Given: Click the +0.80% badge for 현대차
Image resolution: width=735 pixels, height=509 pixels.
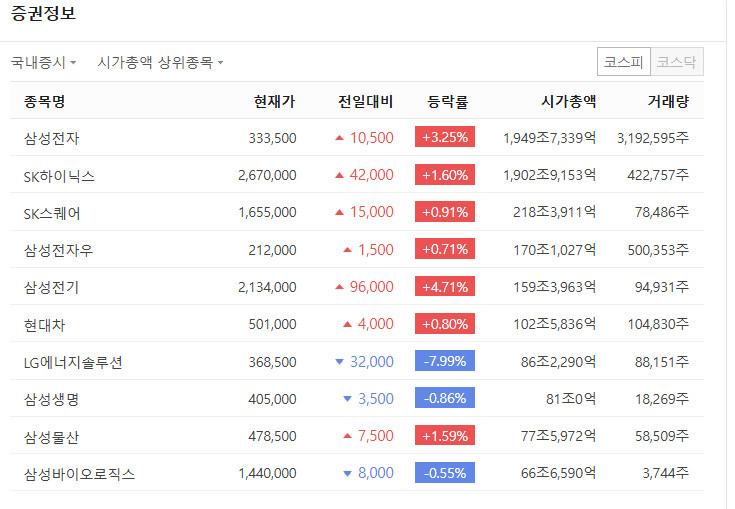Looking at the screenshot, I should [x=445, y=323].
